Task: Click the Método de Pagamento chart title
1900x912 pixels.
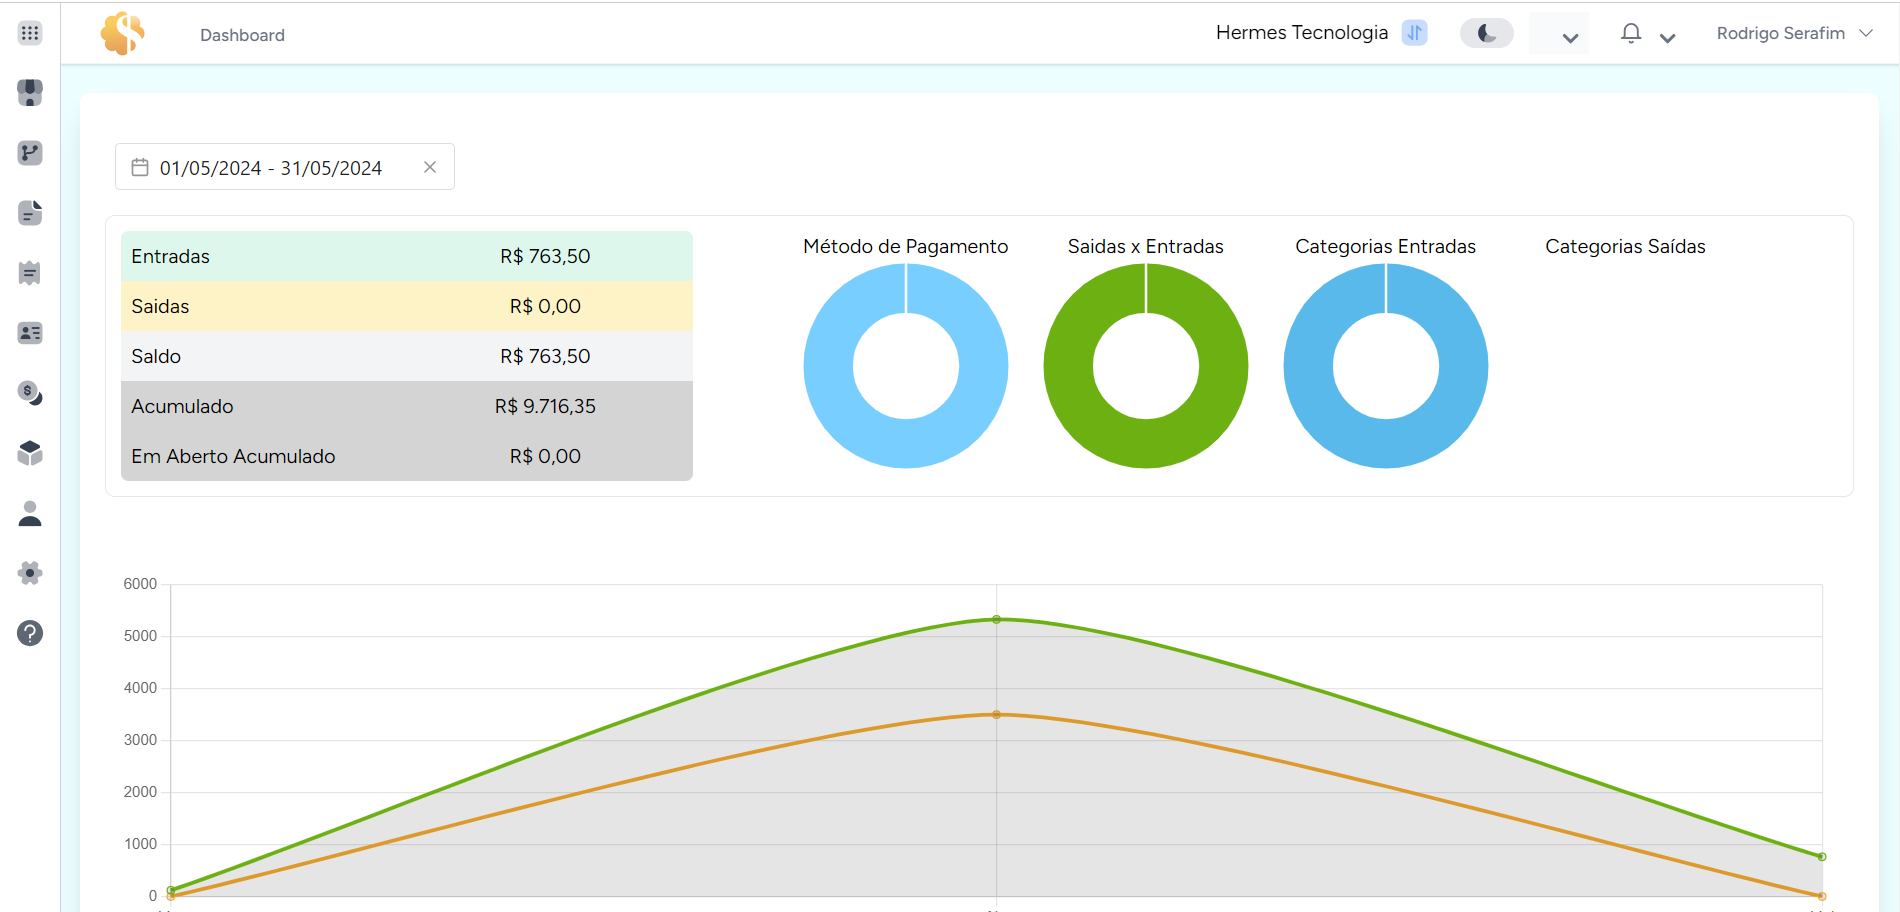Action: (x=905, y=246)
